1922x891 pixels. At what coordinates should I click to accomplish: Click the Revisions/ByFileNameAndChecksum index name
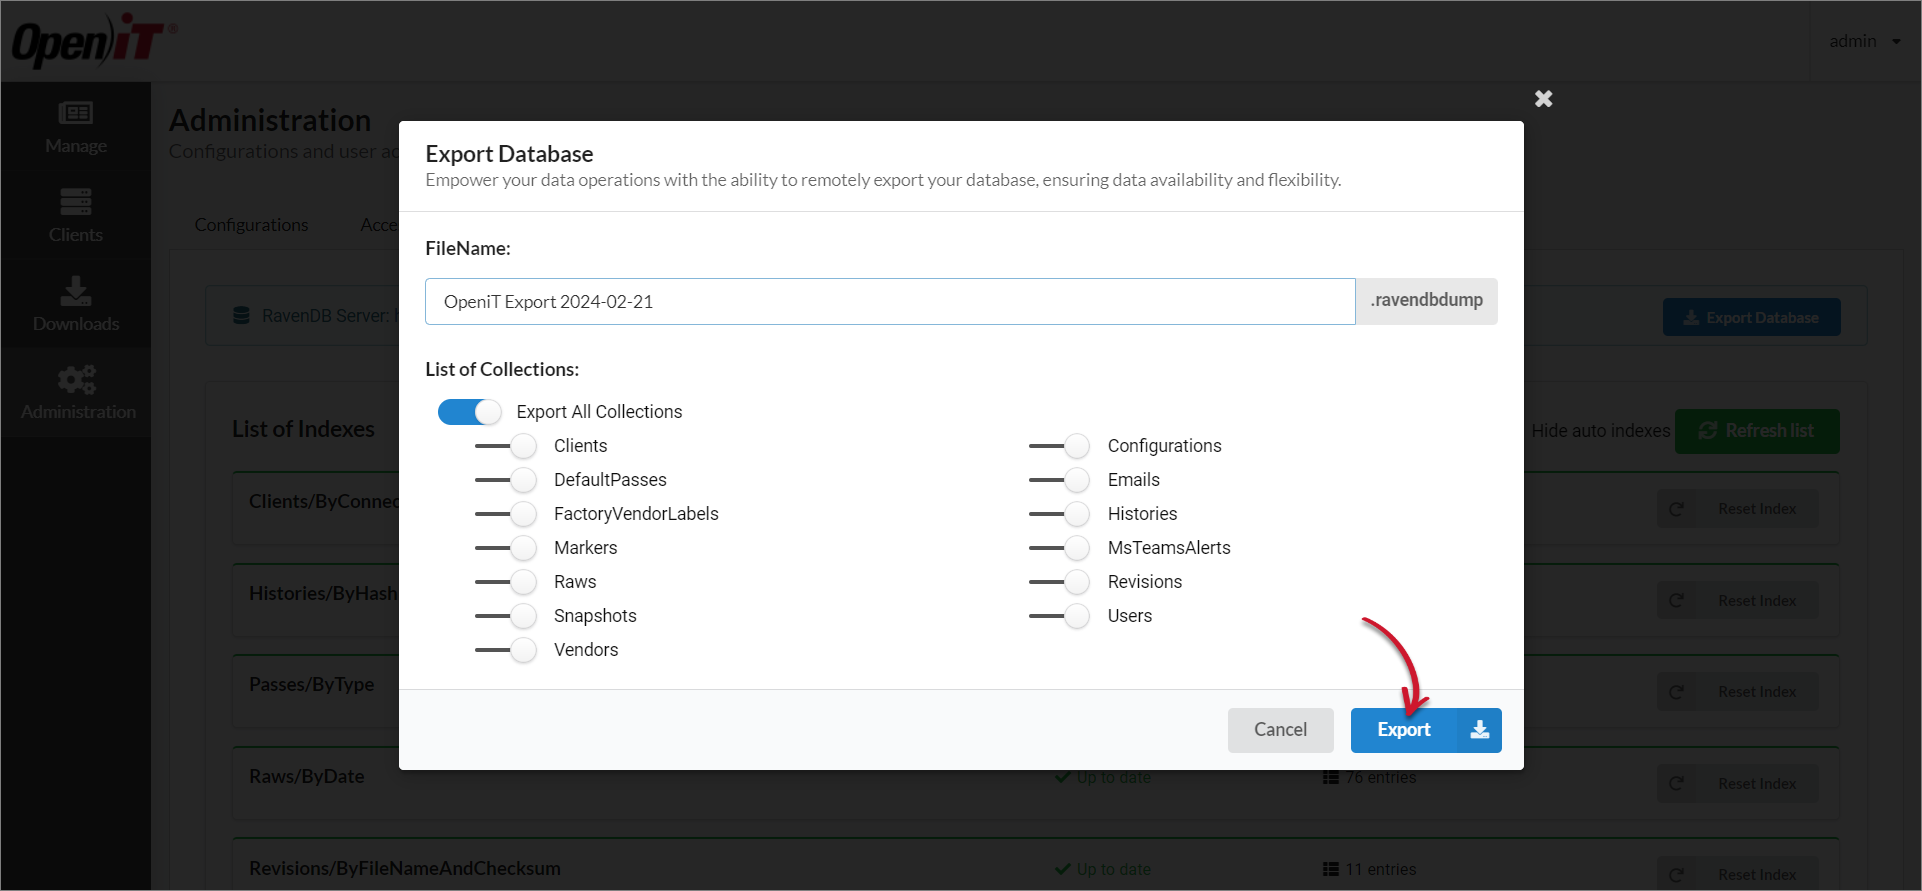(405, 868)
